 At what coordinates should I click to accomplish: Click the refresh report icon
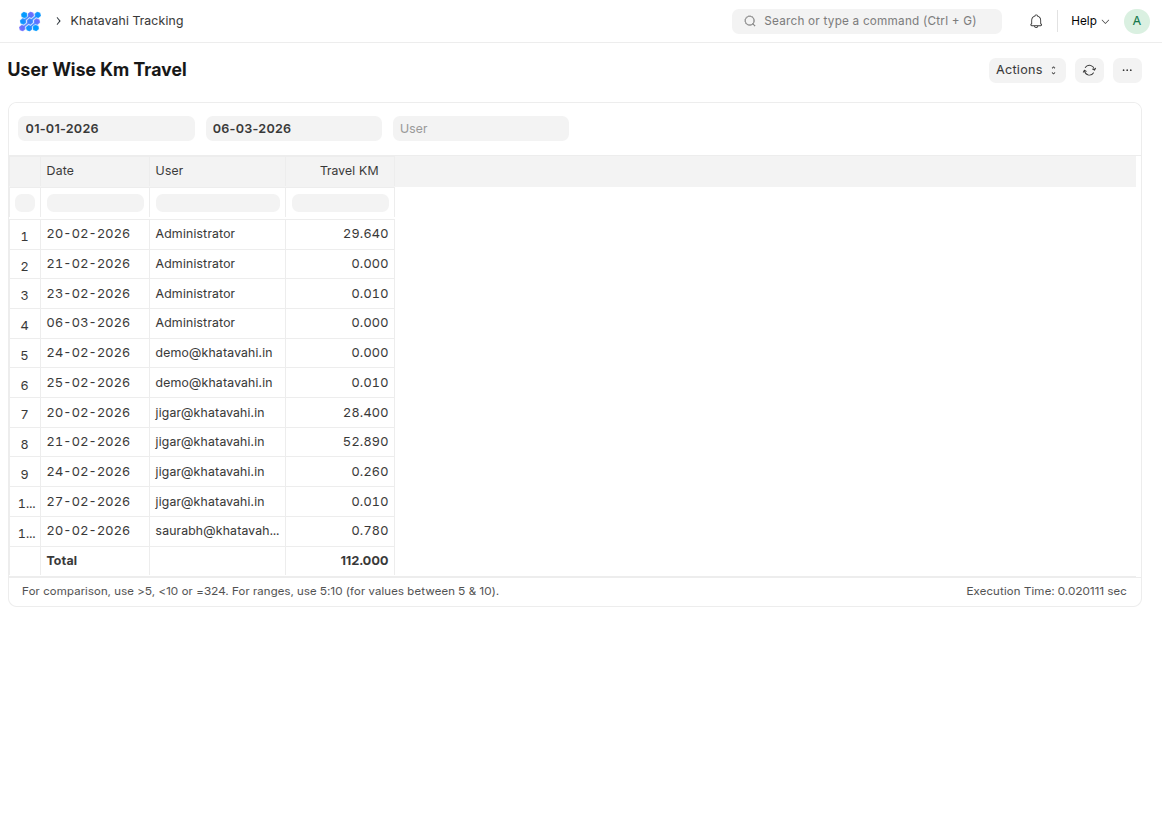(x=1089, y=70)
